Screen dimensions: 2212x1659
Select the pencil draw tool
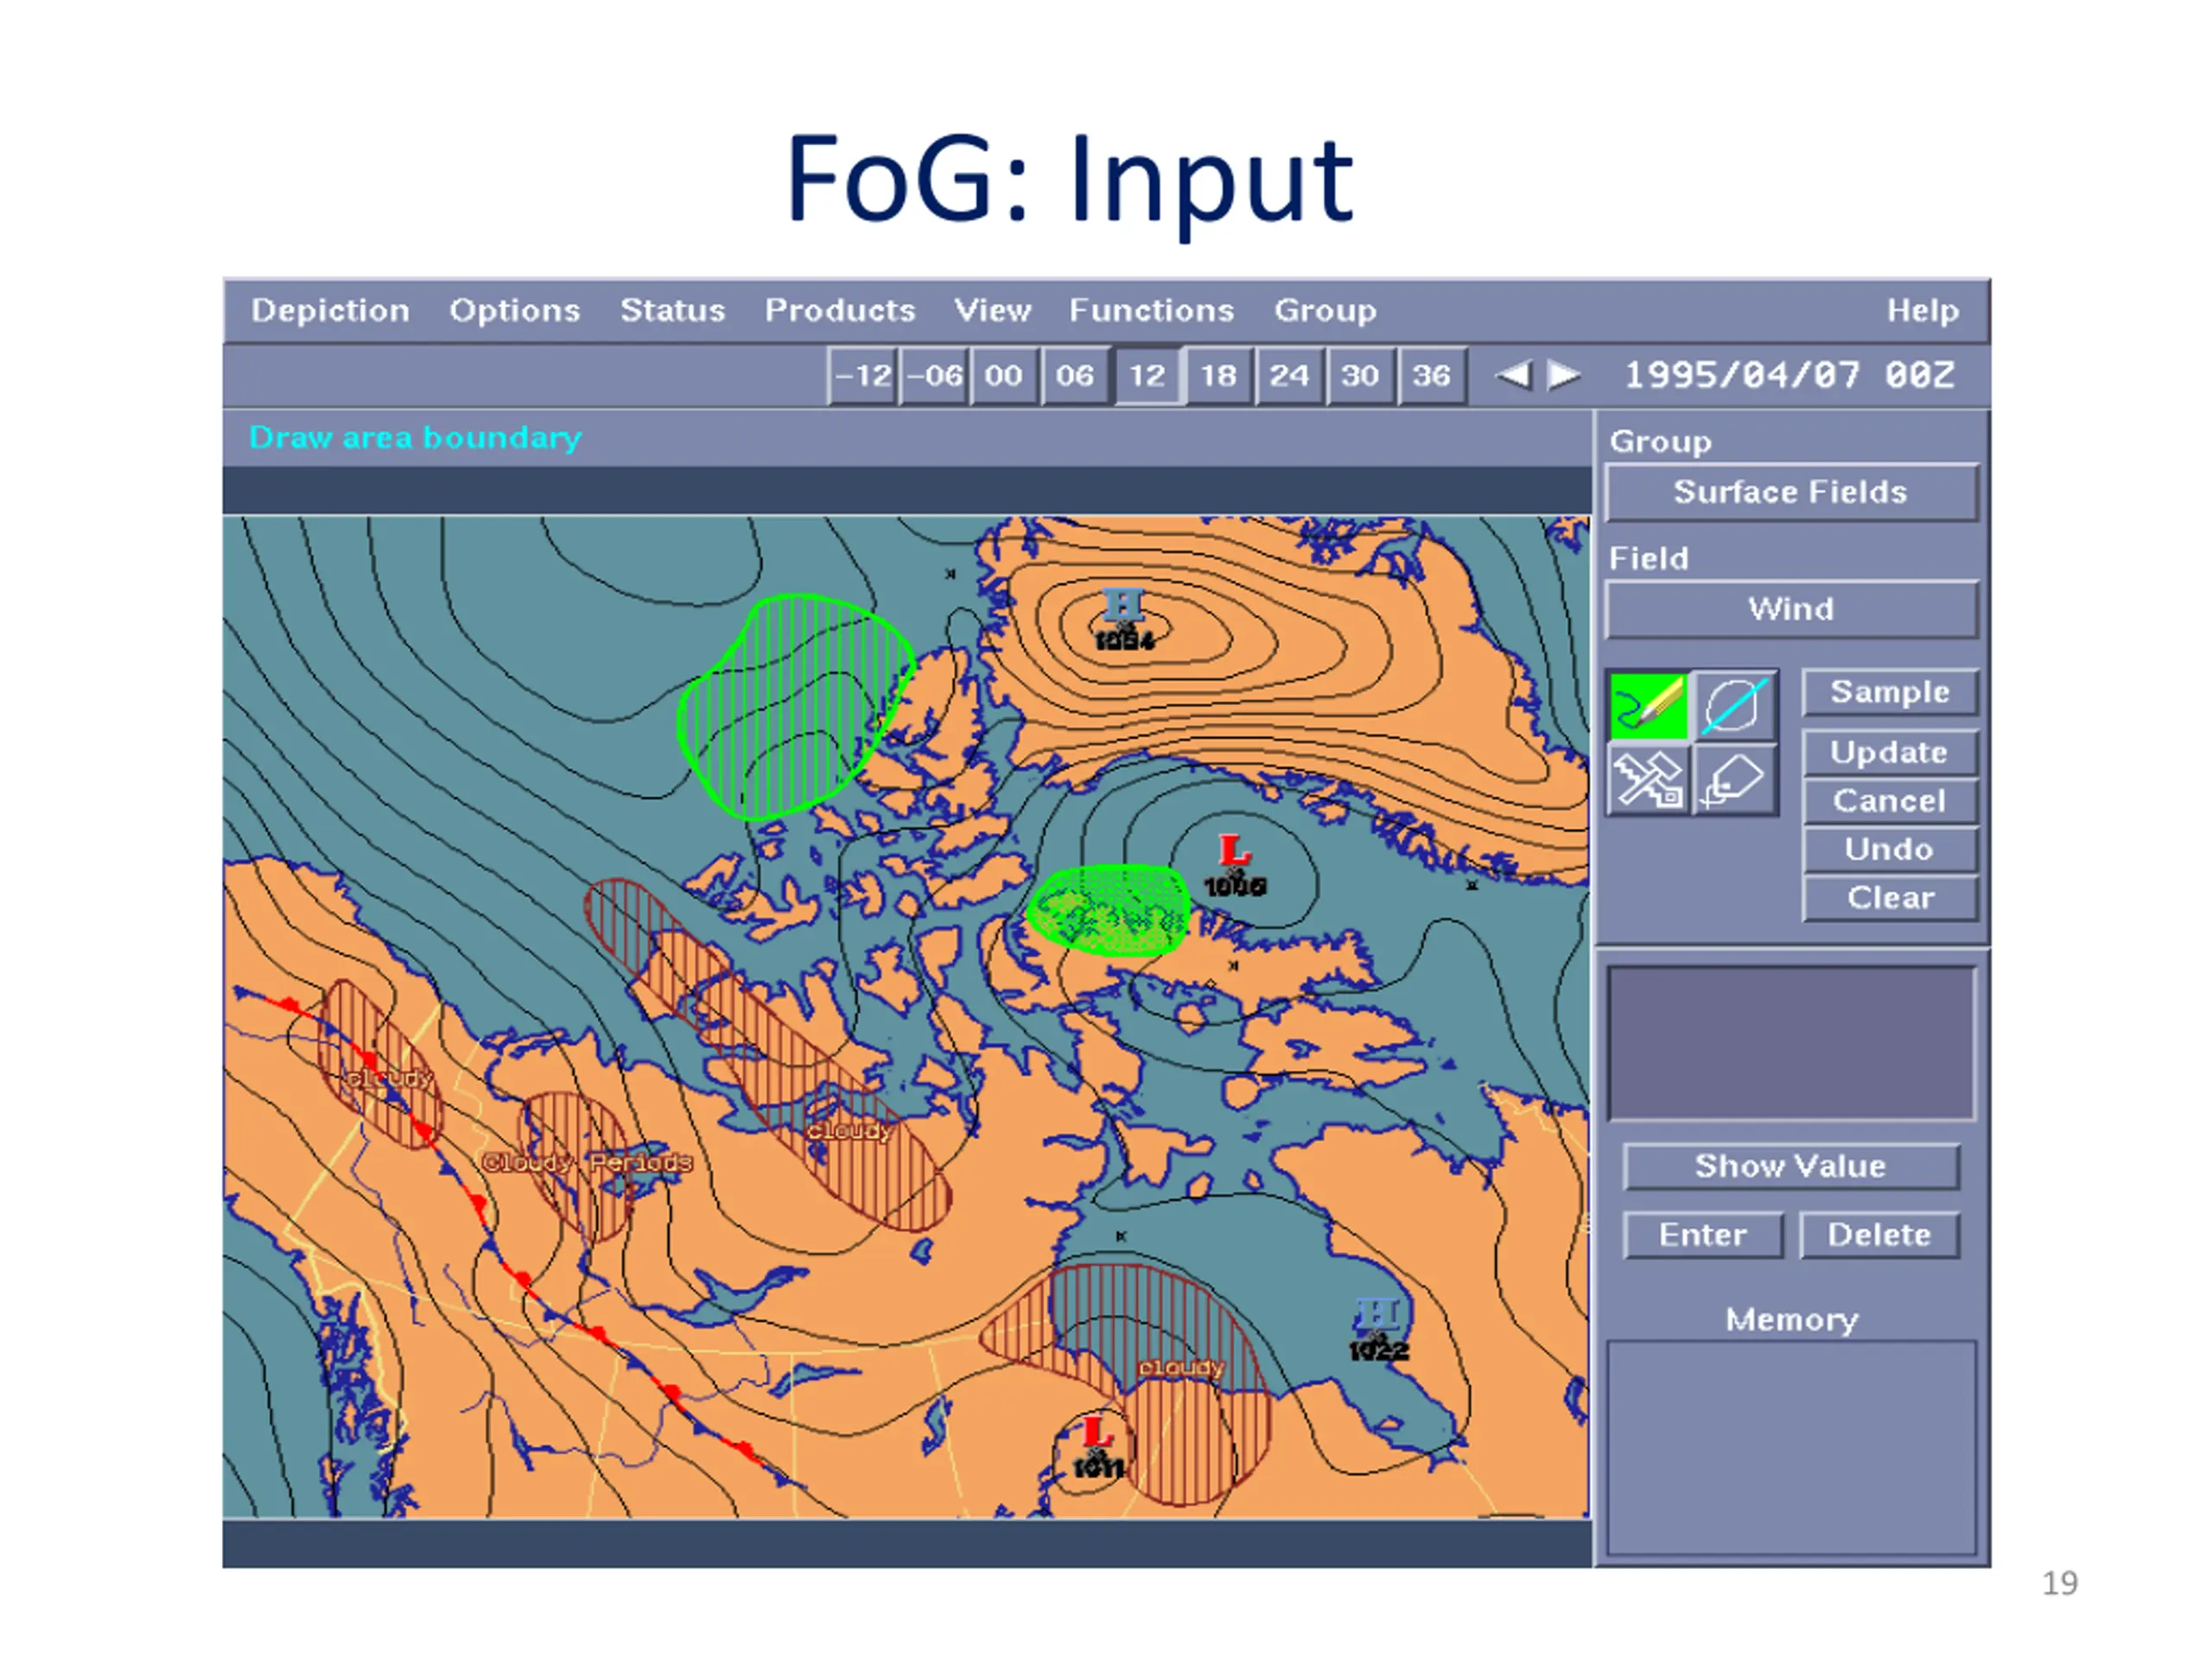tap(1649, 705)
